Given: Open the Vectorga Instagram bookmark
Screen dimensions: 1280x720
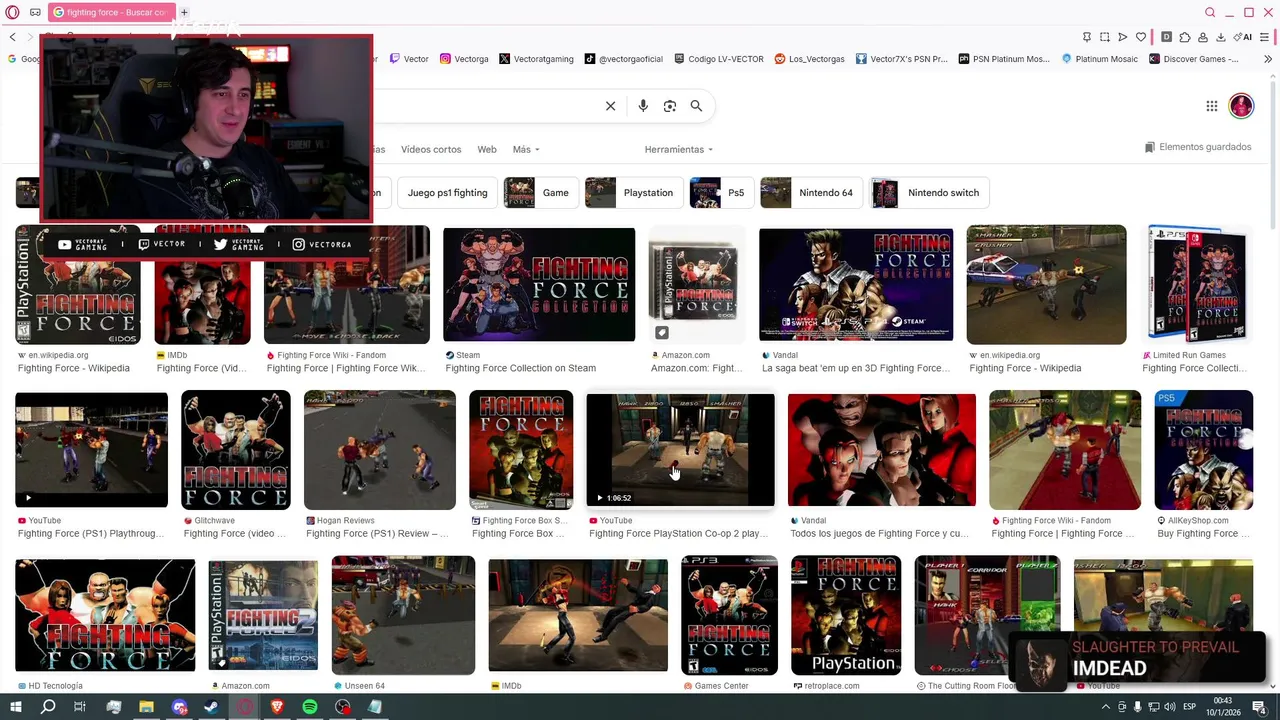Looking at the screenshot, I should [x=464, y=59].
